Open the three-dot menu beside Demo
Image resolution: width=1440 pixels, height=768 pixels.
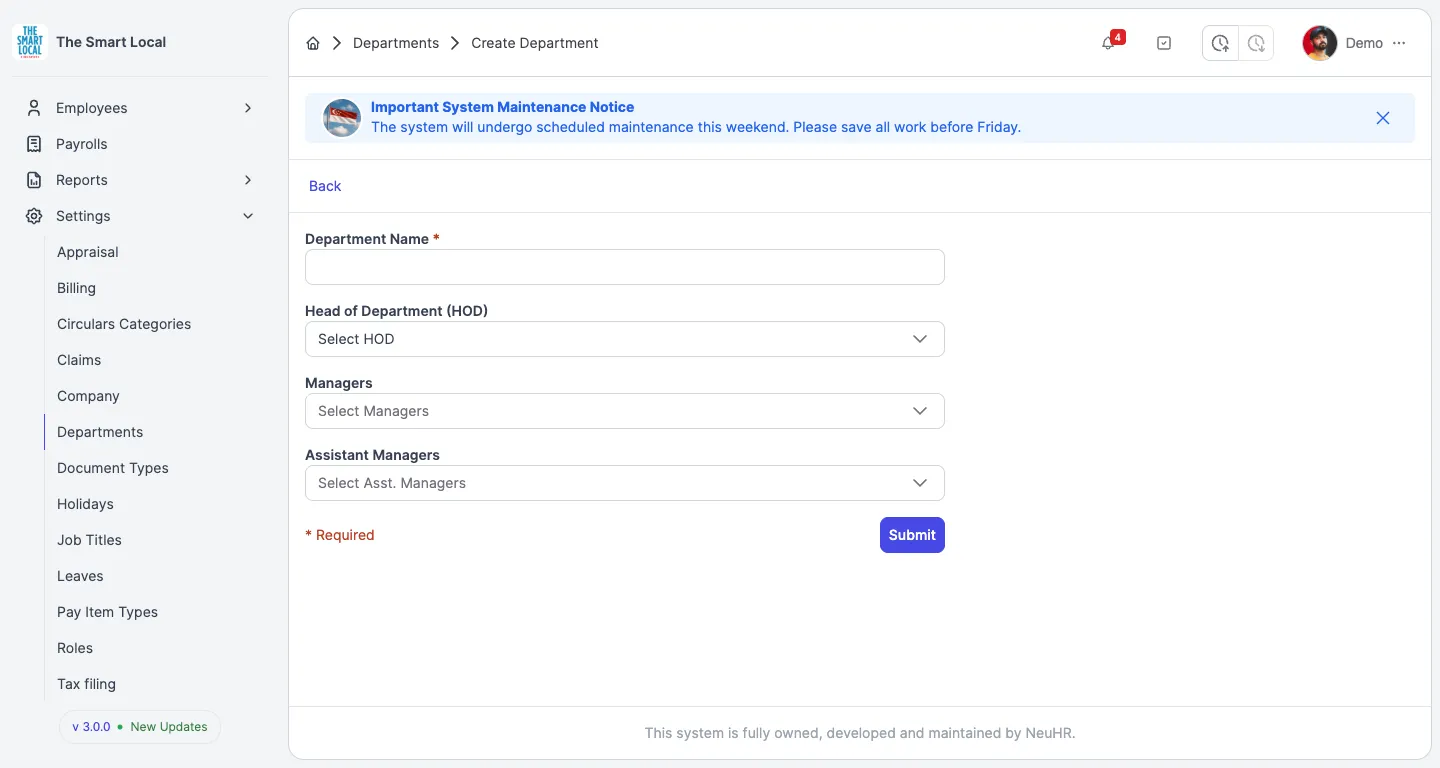[1399, 43]
